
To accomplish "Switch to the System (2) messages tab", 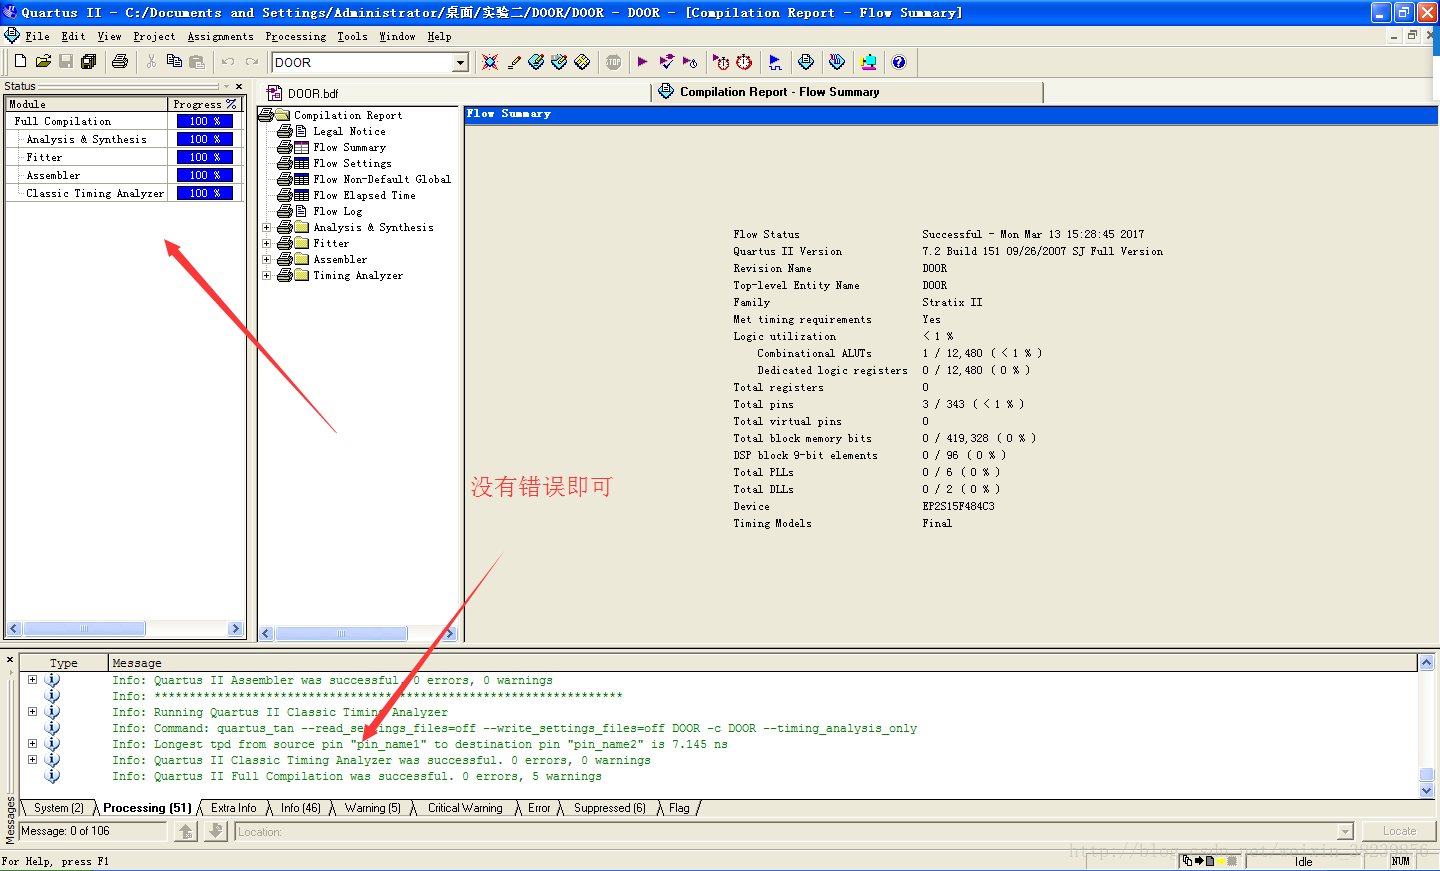I will coord(58,808).
